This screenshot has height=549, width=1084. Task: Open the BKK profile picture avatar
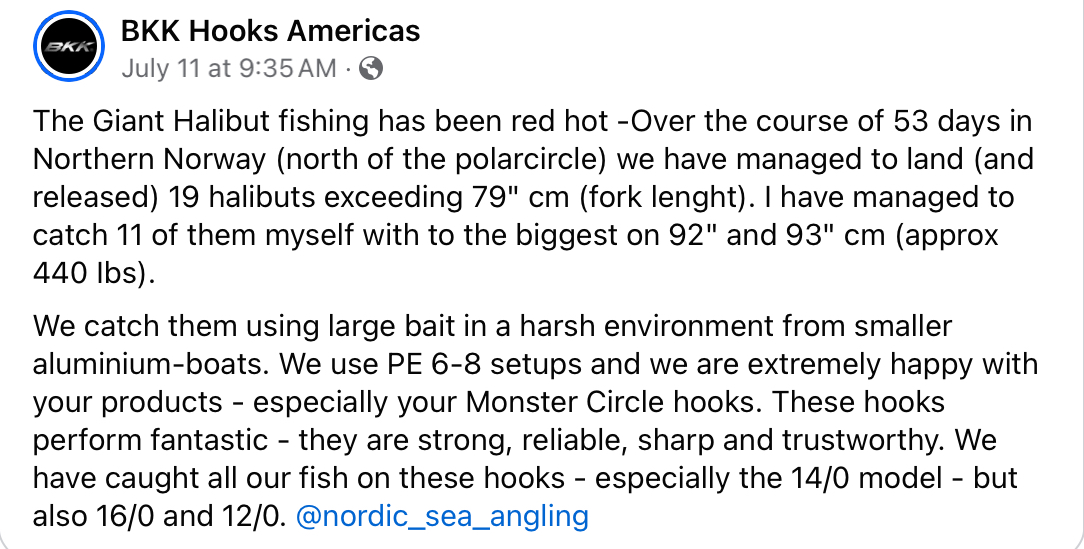(68, 46)
